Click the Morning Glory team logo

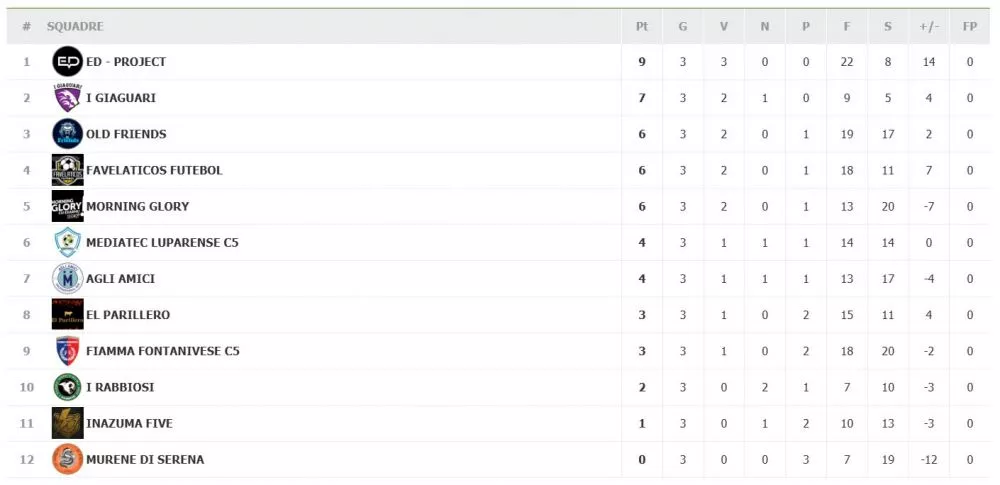(x=68, y=206)
